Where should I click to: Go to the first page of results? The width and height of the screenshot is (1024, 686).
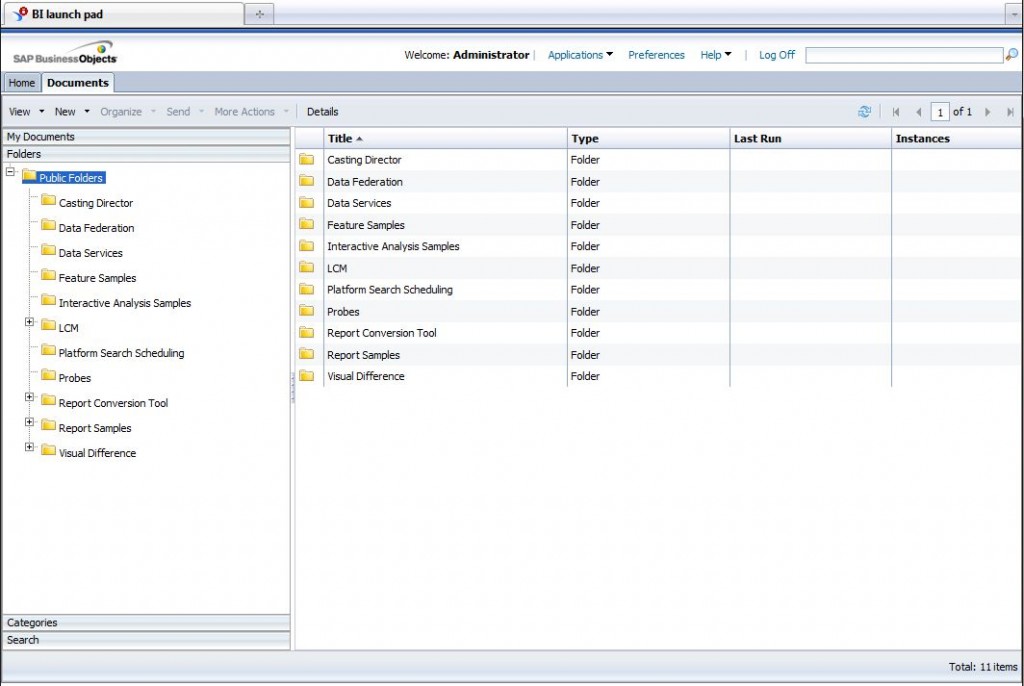point(896,112)
